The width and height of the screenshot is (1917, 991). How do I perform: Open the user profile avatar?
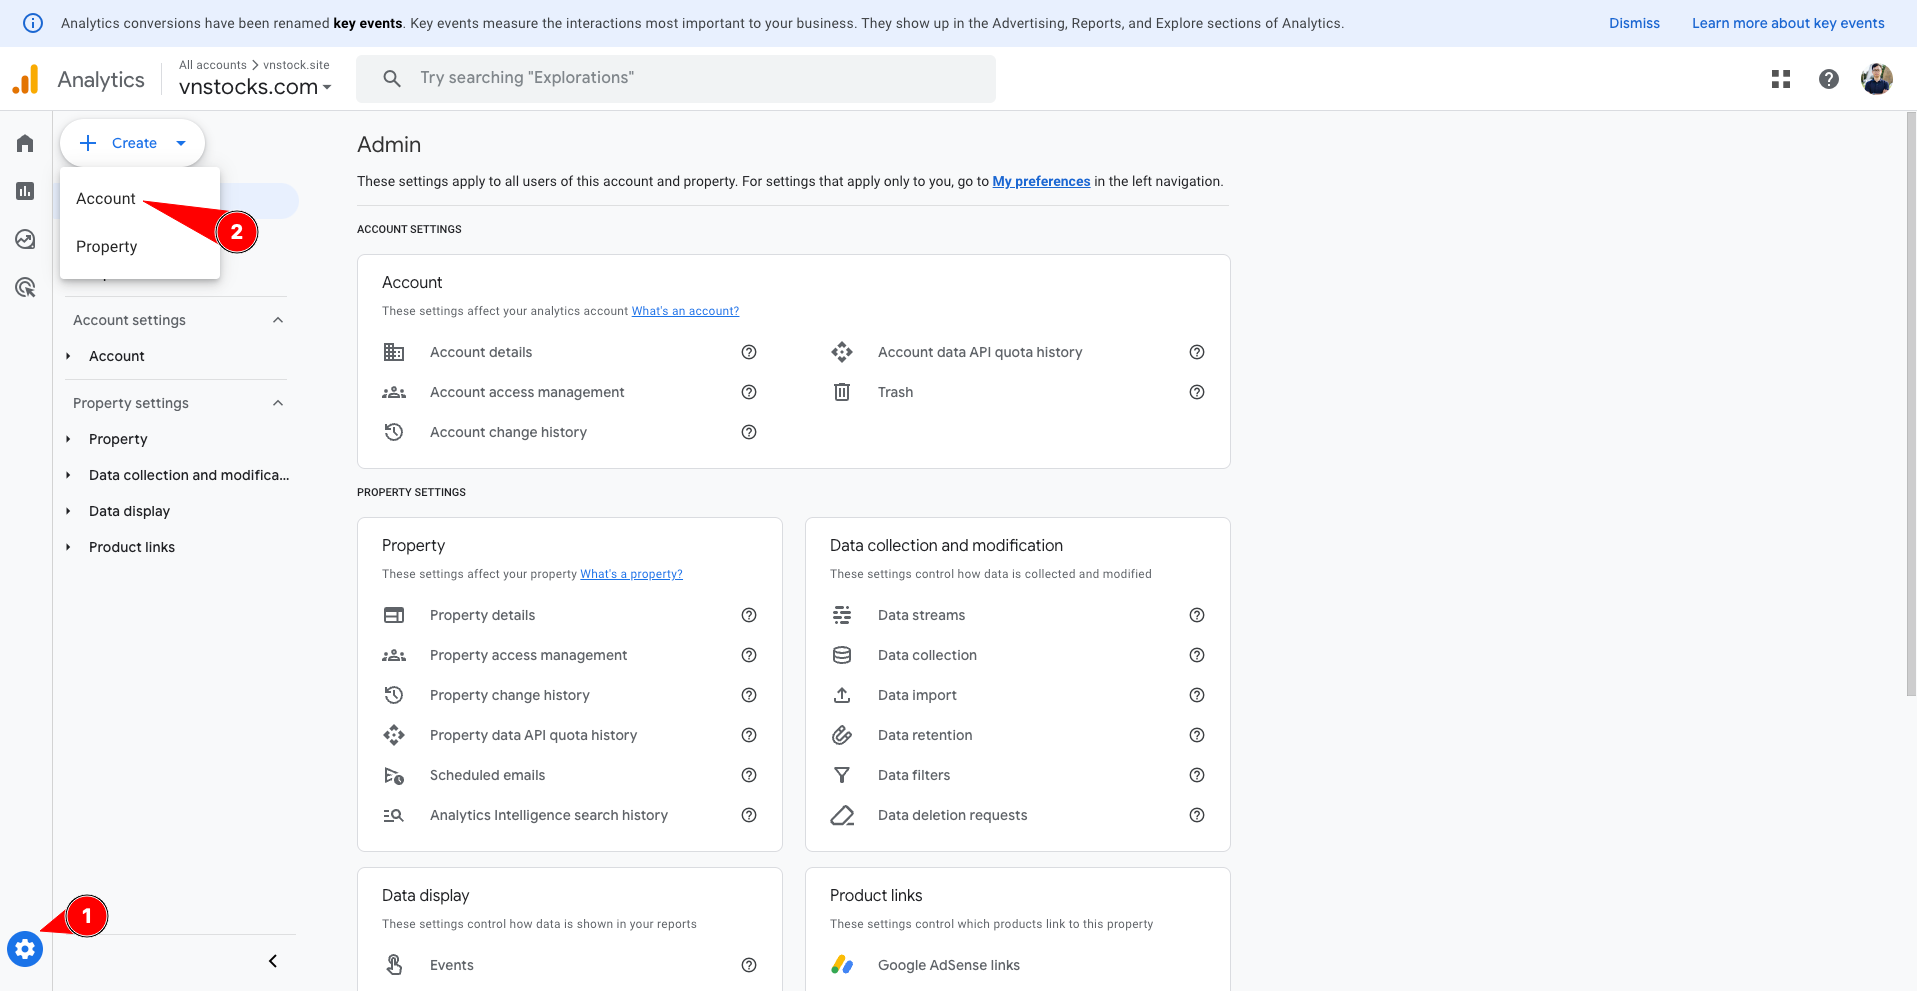(1876, 79)
